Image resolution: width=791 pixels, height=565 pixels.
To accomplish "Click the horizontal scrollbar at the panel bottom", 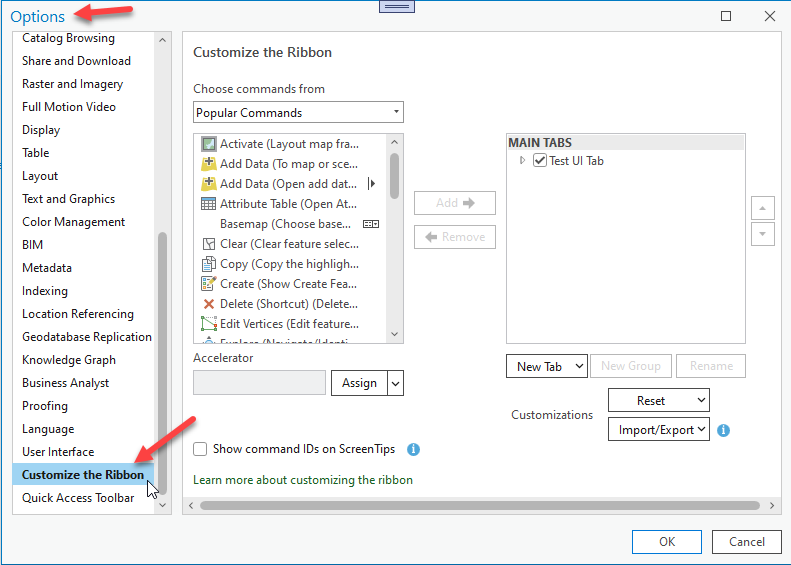I will (x=480, y=505).
